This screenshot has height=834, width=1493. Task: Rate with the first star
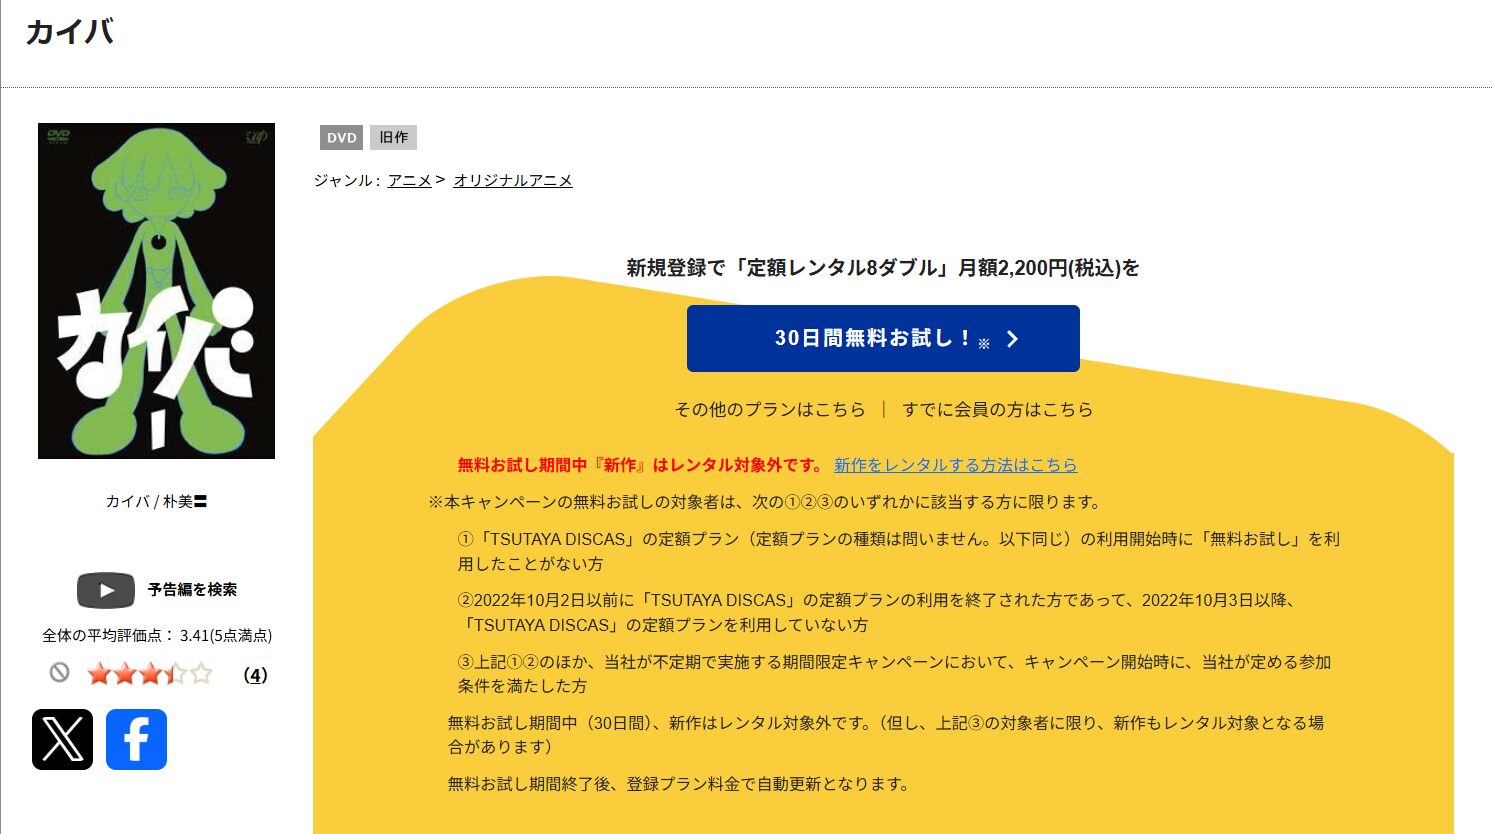click(x=99, y=674)
